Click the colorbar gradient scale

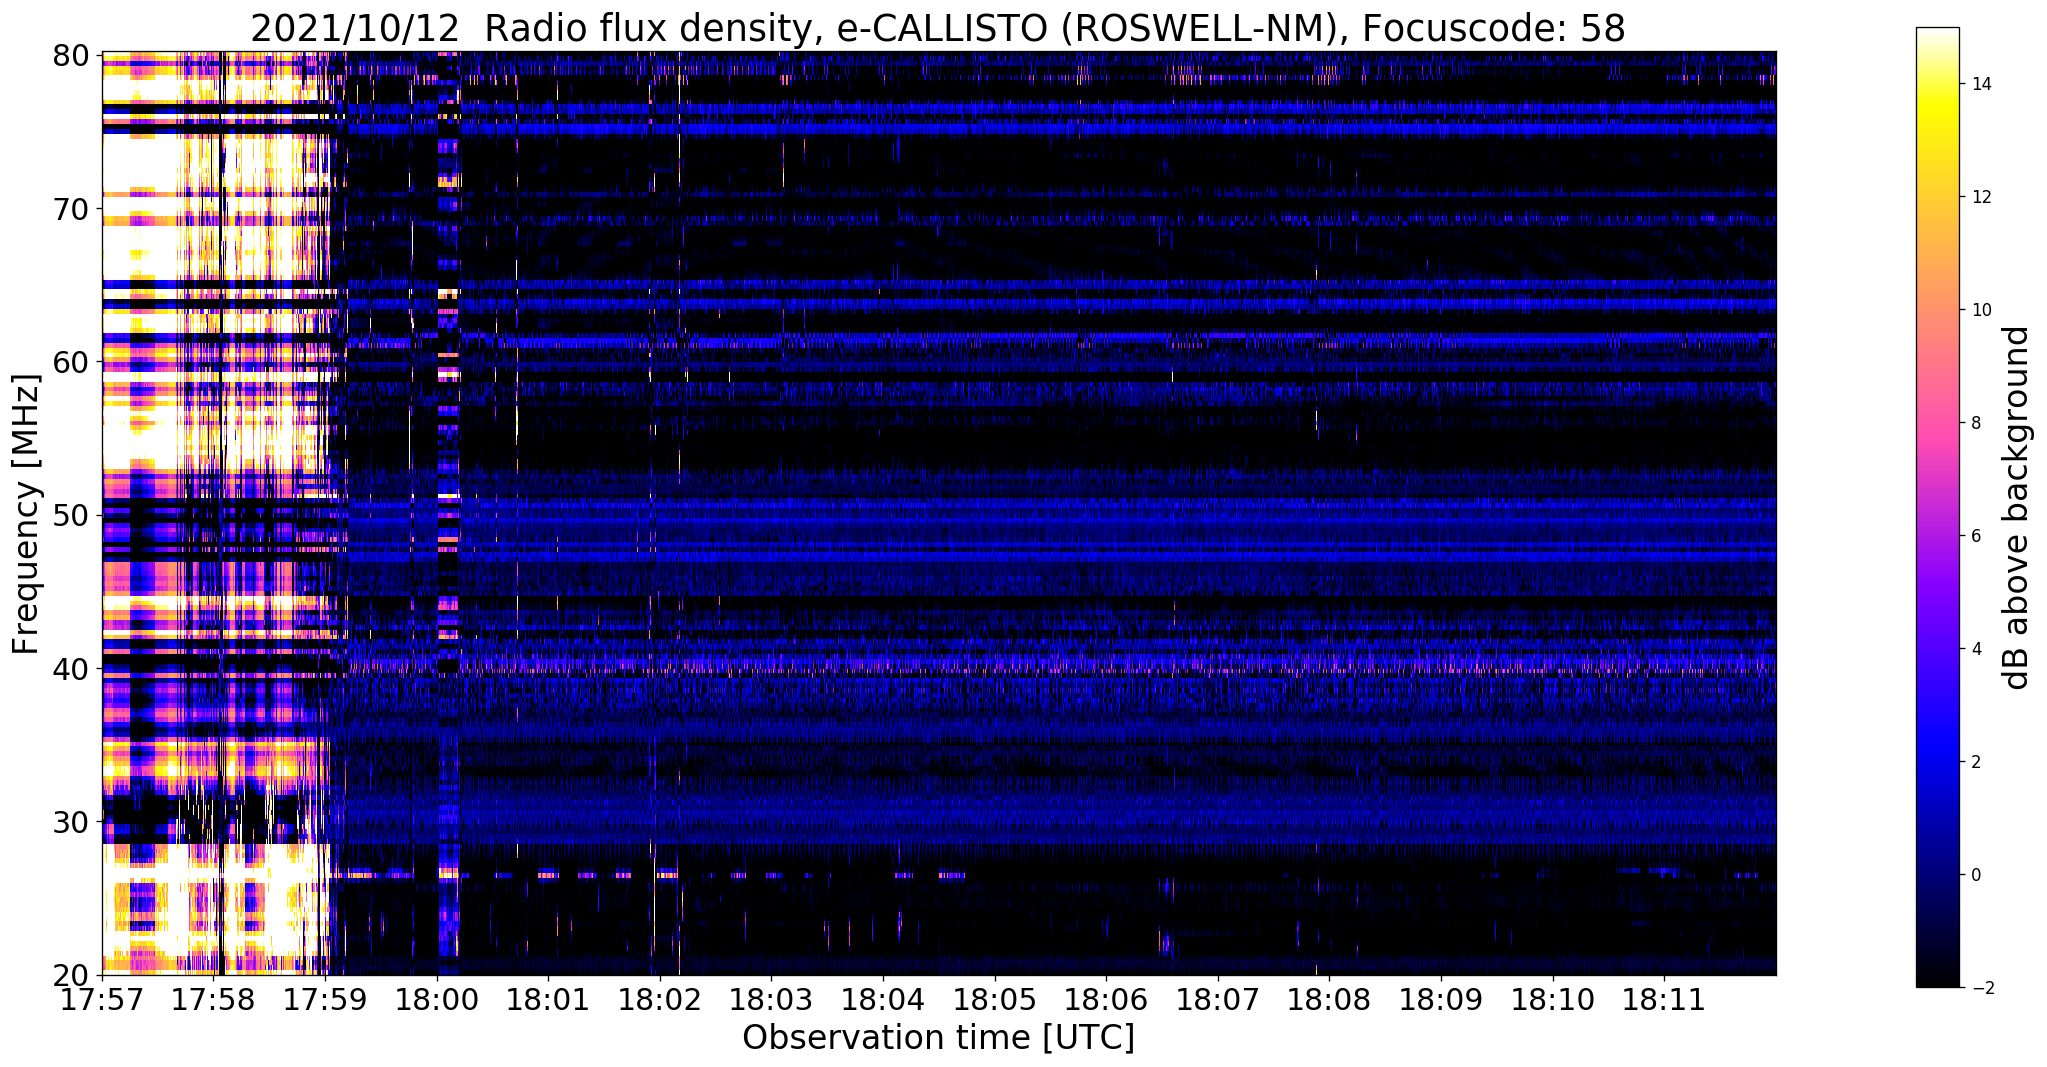coord(1937,507)
